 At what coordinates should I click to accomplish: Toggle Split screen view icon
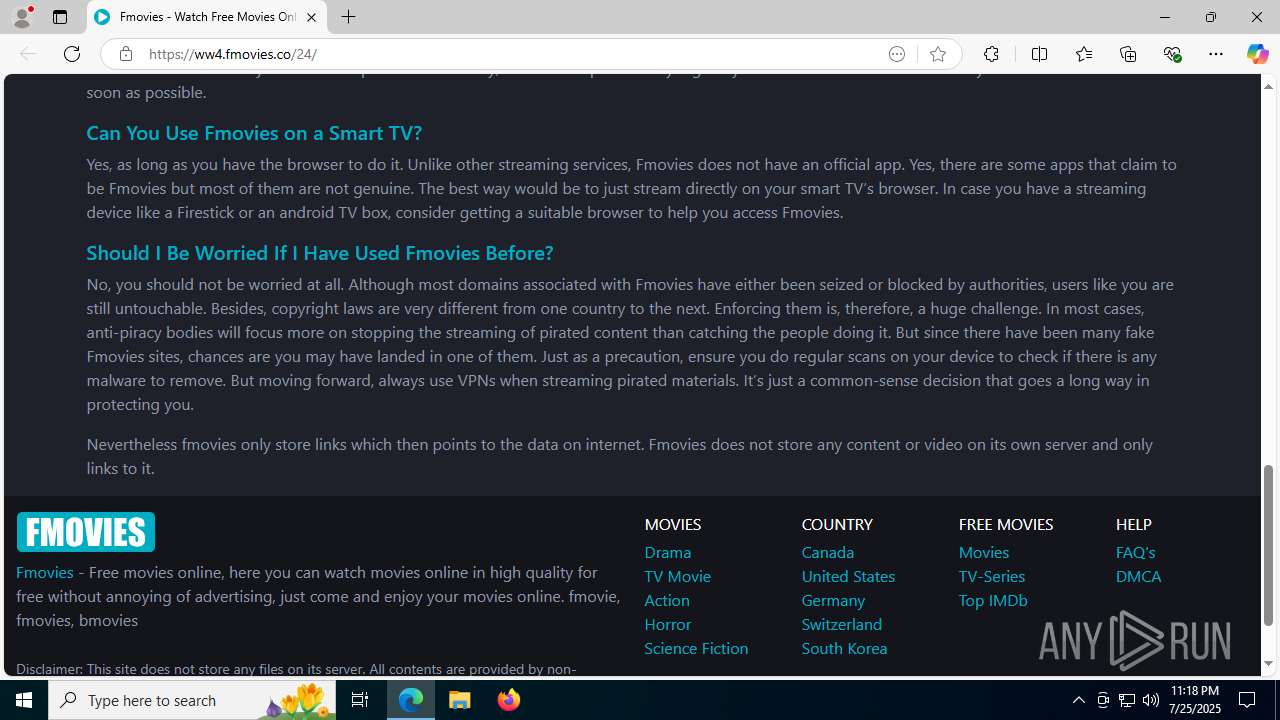1039,54
